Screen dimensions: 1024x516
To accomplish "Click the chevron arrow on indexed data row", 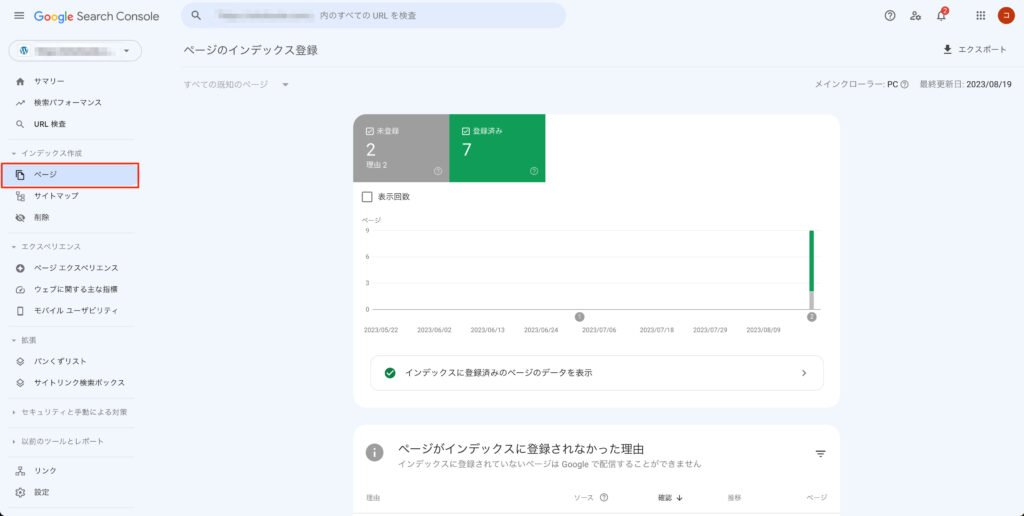I will (x=804, y=373).
